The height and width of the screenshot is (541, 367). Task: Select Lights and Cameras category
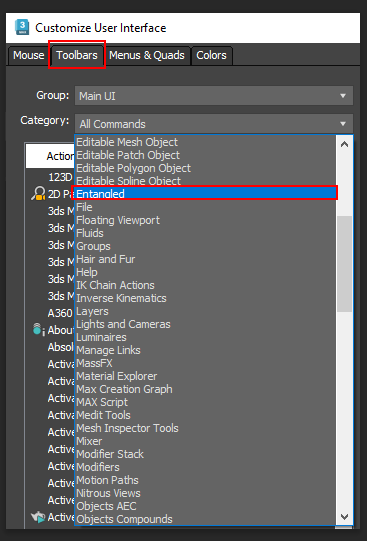(x=206, y=324)
